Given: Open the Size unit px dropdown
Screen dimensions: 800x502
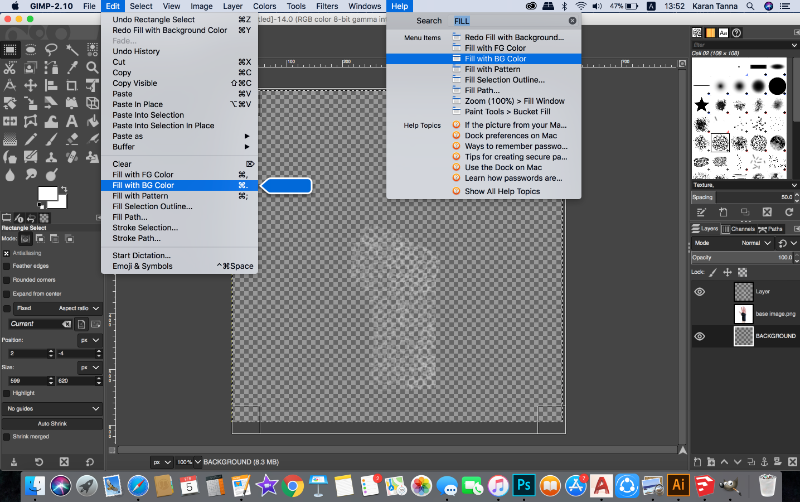Looking at the screenshot, I should [x=89, y=367].
